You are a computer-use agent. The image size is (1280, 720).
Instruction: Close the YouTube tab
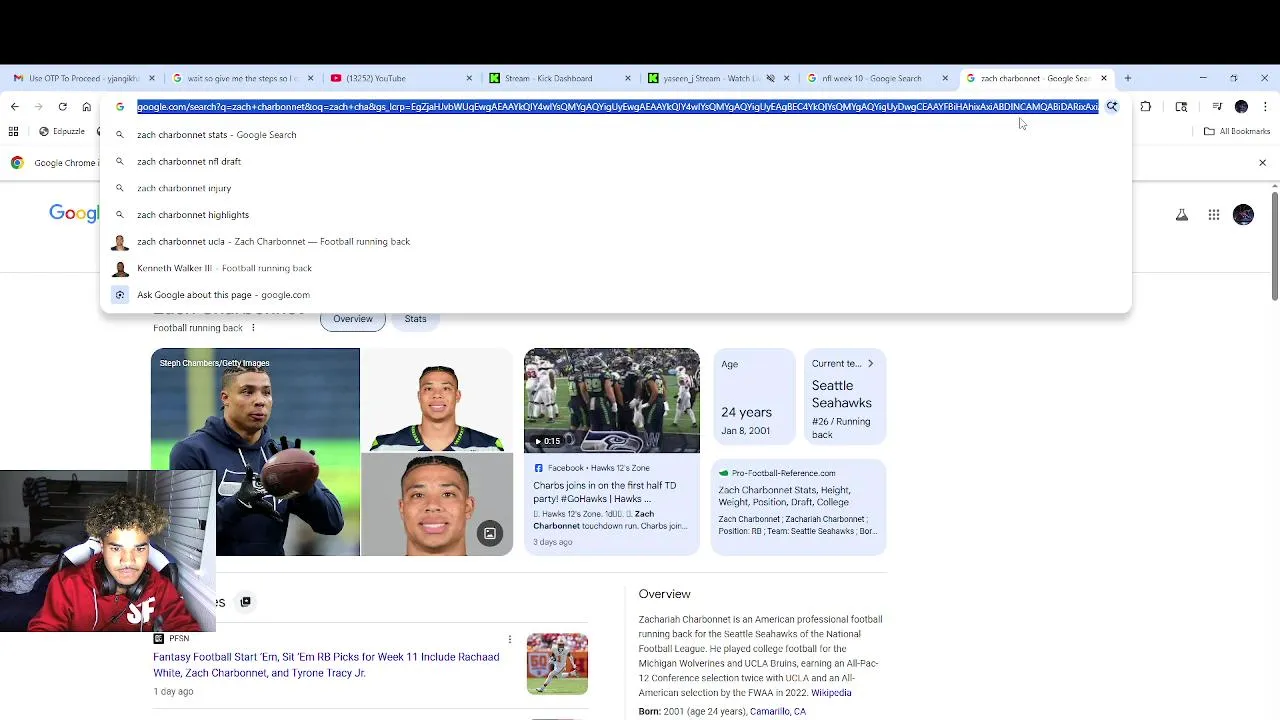(469, 78)
